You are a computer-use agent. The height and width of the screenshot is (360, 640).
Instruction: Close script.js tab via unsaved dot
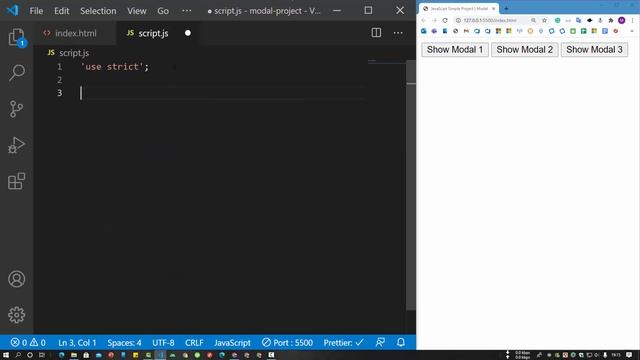click(x=188, y=33)
